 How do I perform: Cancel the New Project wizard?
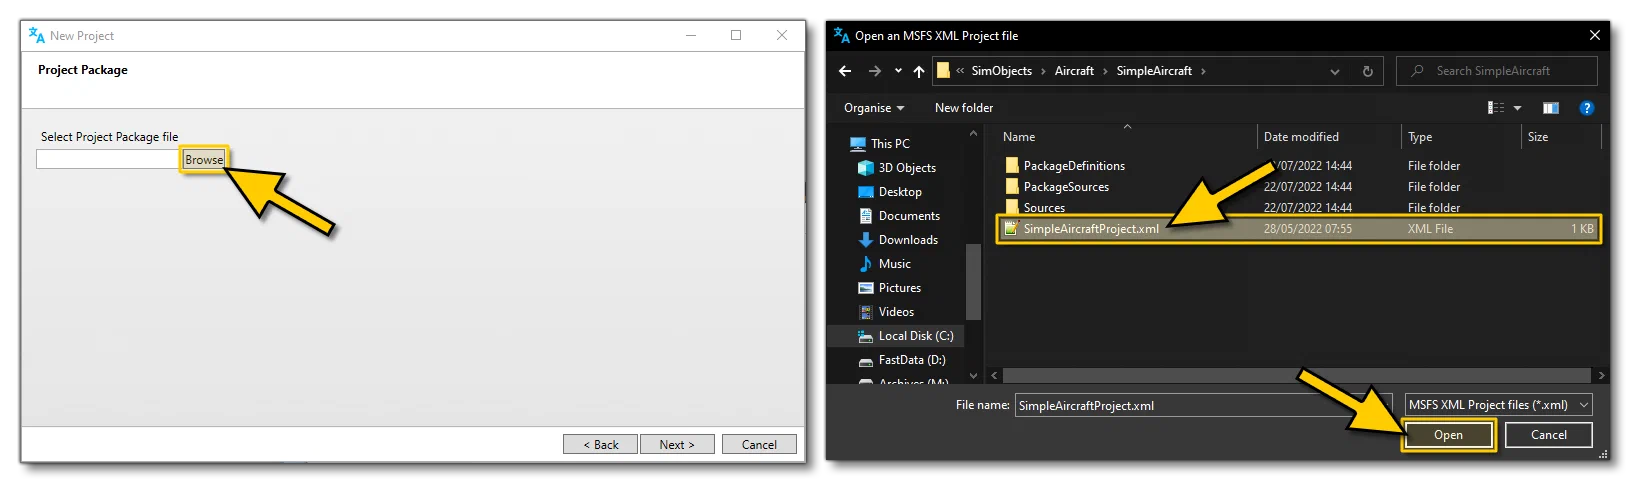click(x=759, y=444)
